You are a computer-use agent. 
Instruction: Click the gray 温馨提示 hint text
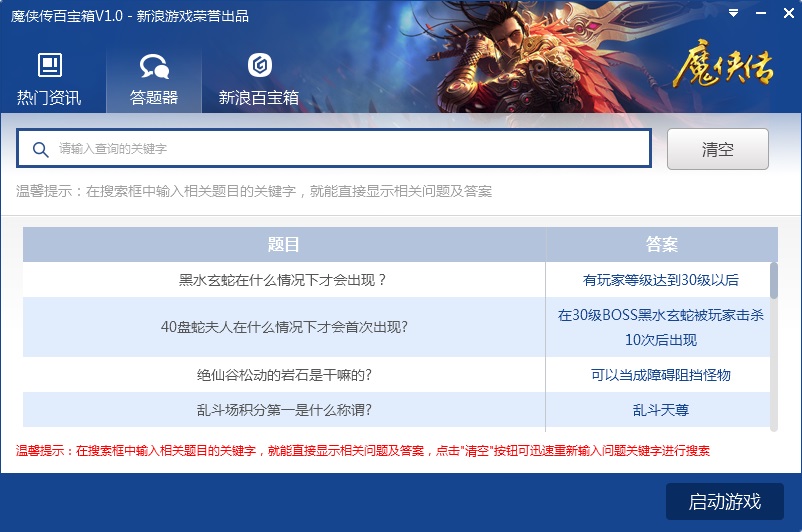254,191
